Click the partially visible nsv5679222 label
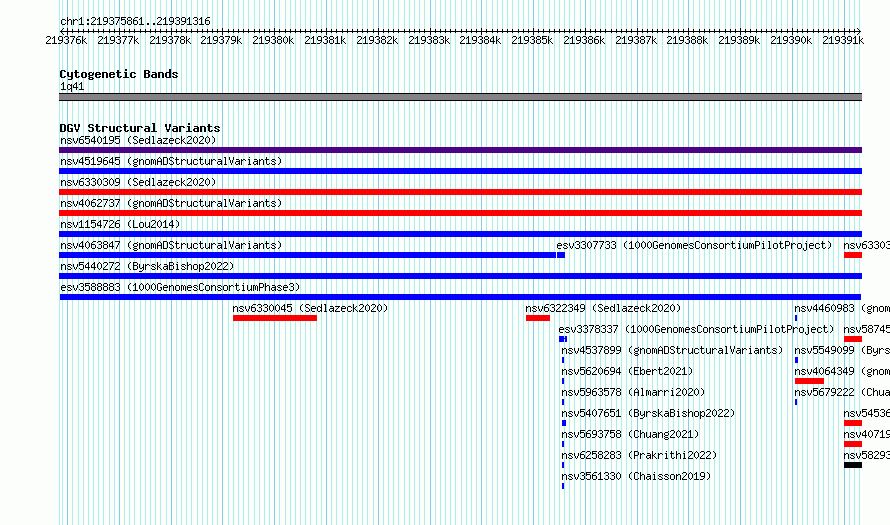890x525 pixels. tap(842, 392)
